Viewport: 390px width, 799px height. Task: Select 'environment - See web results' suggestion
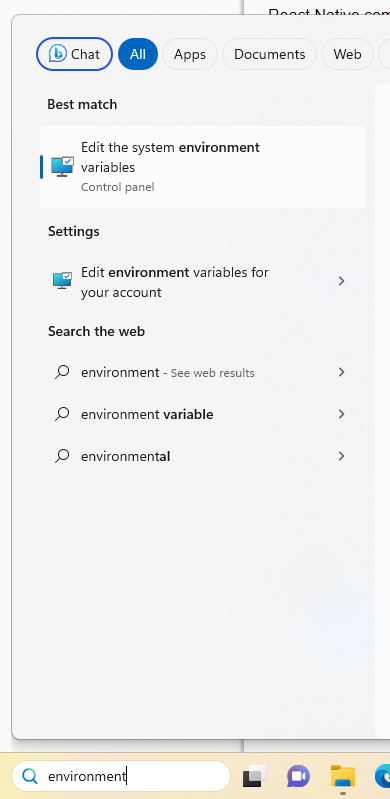[202, 372]
